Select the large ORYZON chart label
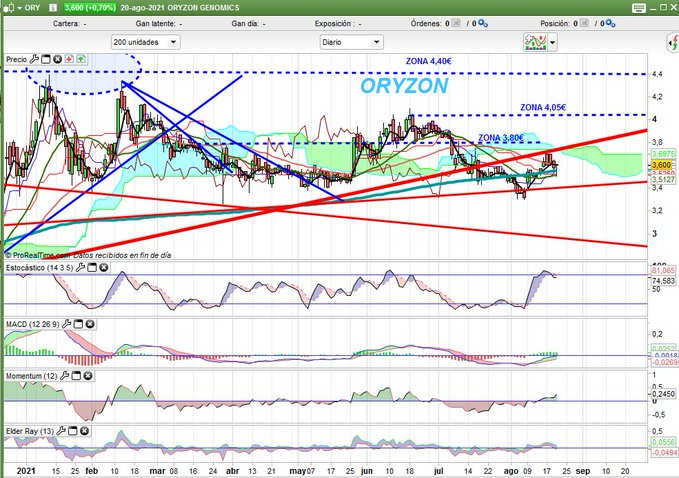 [x=404, y=86]
